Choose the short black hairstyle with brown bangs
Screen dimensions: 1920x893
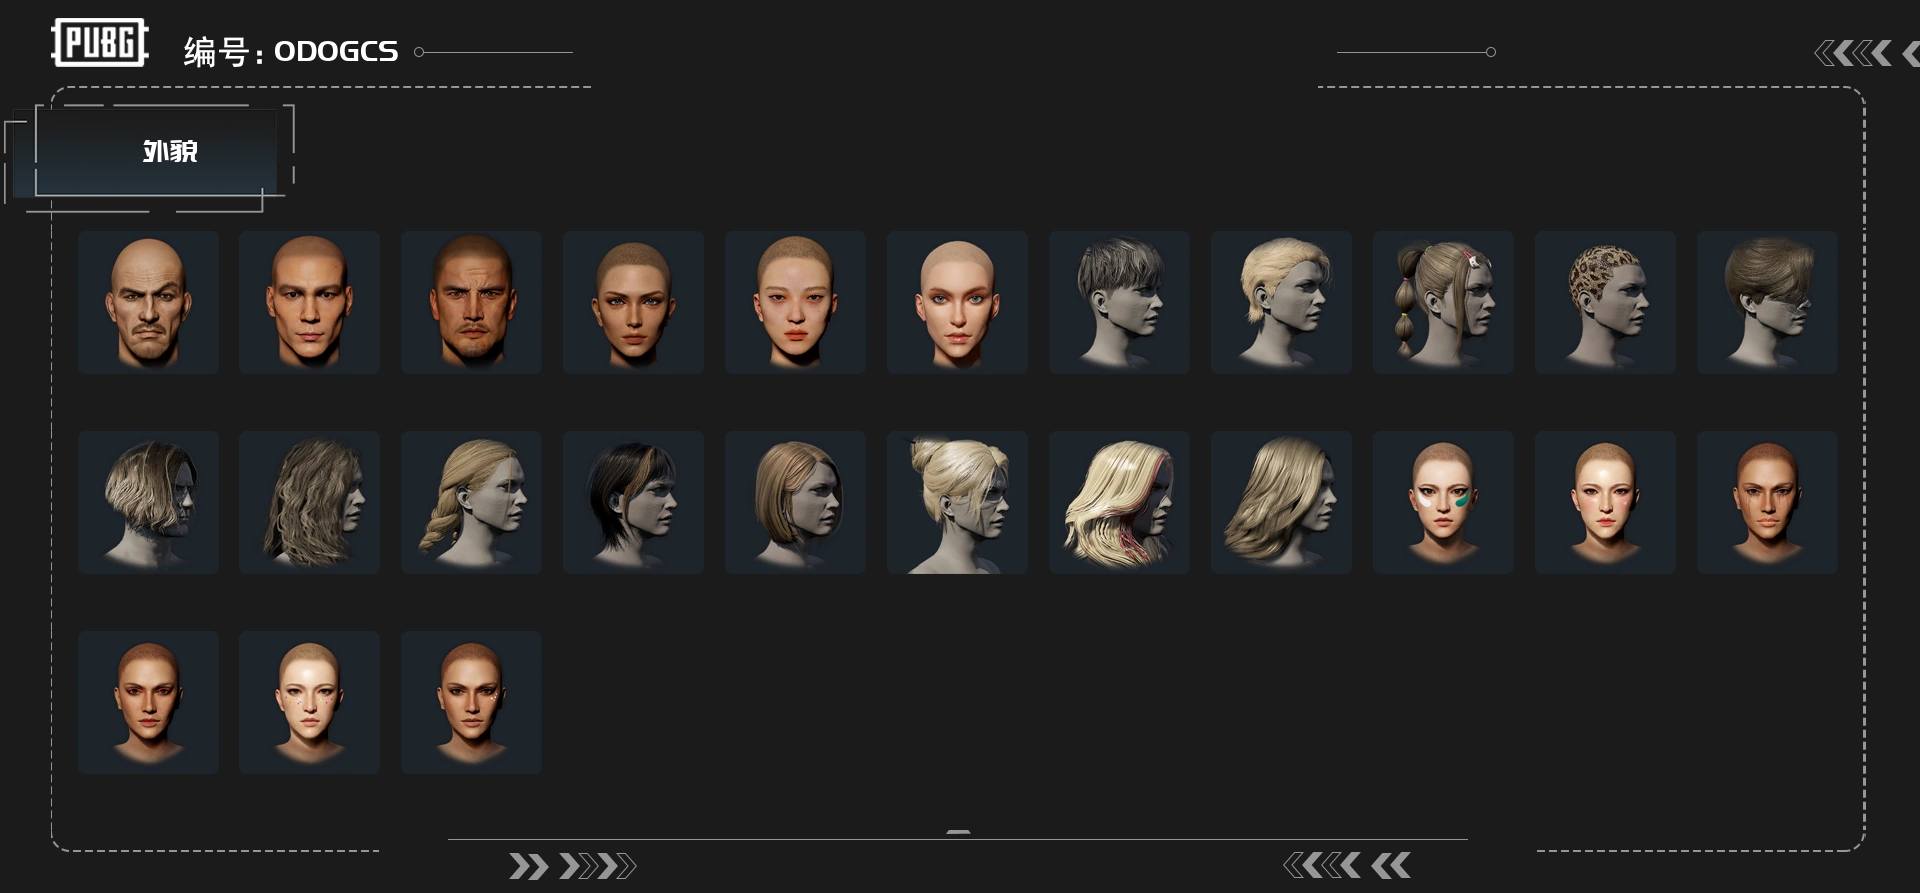[633, 502]
